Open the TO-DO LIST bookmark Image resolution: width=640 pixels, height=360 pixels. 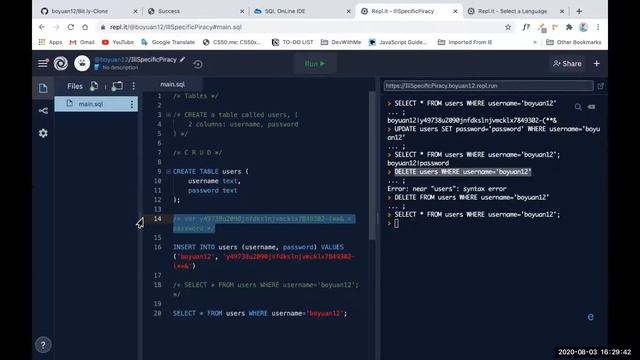pos(292,42)
